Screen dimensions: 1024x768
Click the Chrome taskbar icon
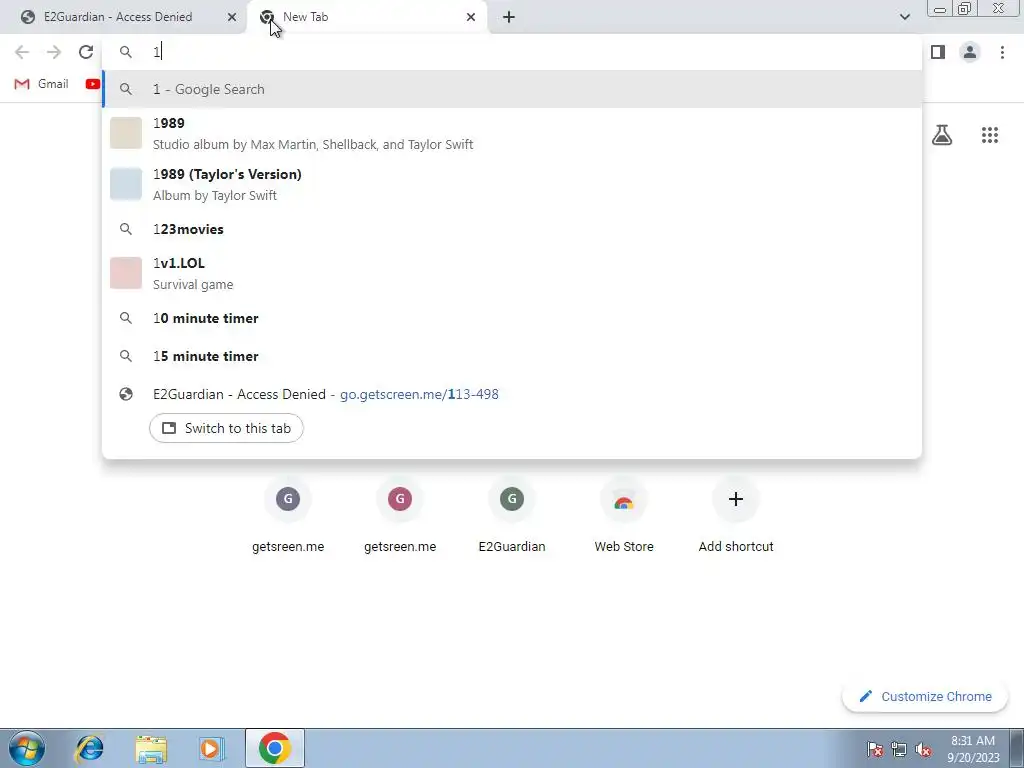click(275, 748)
